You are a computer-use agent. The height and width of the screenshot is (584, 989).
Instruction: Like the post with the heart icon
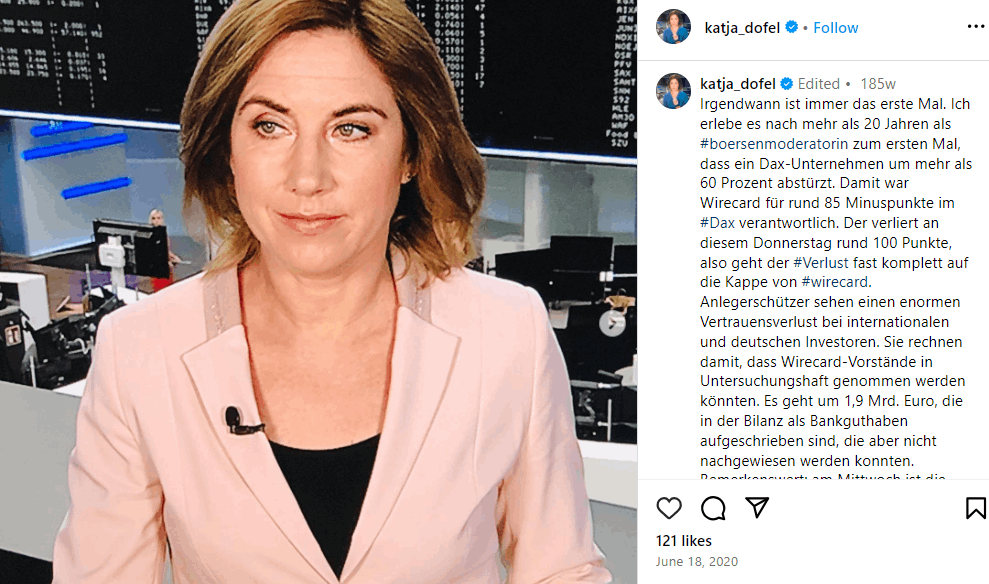point(669,508)
